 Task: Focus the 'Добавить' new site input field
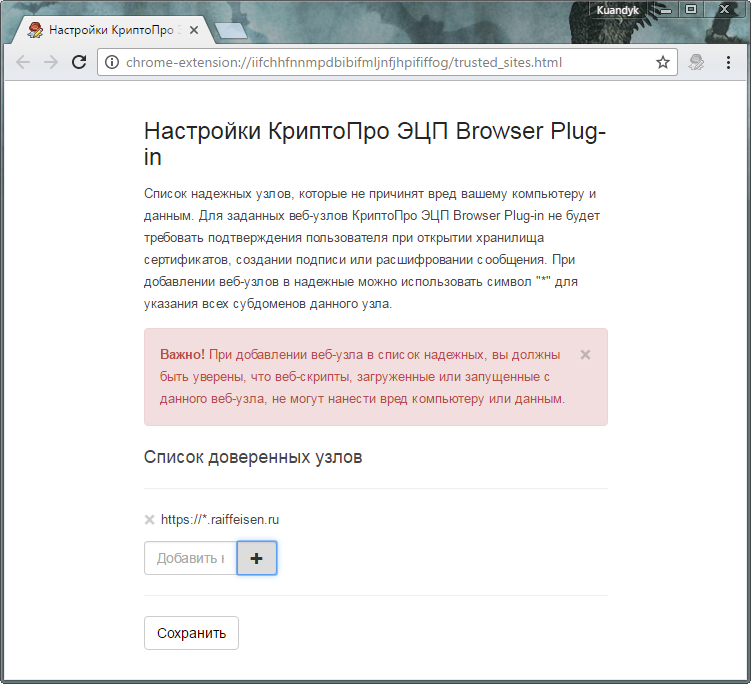(x=190, y=558)
